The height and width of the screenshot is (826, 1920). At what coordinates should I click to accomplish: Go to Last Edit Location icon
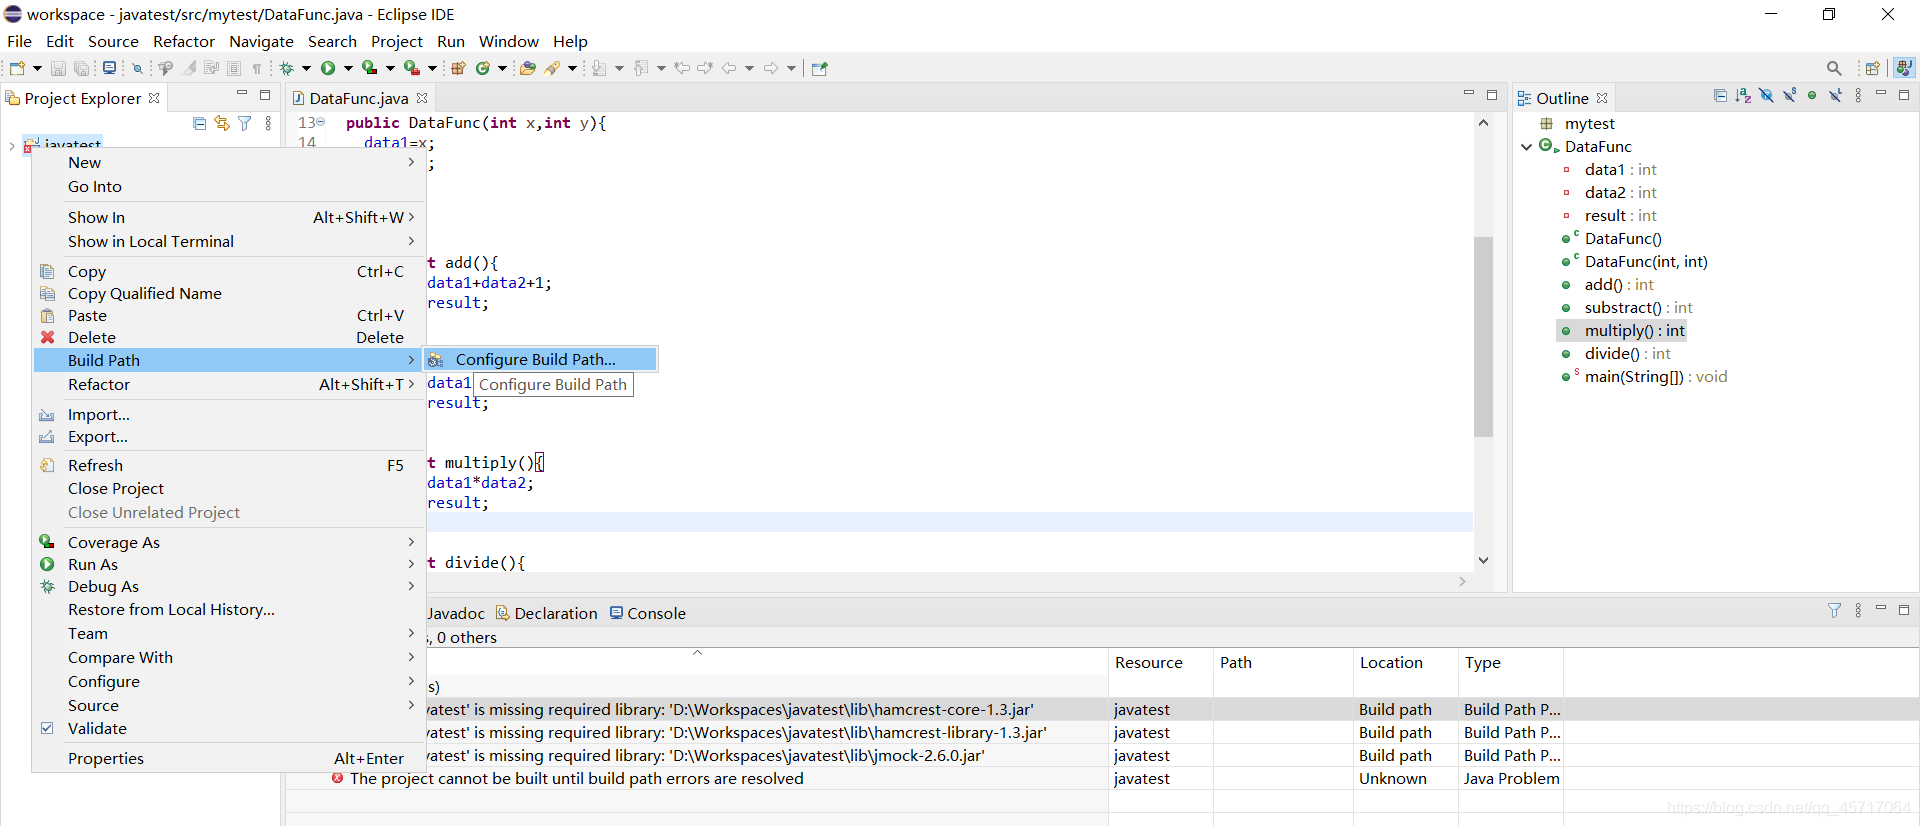tap(682, 68)
